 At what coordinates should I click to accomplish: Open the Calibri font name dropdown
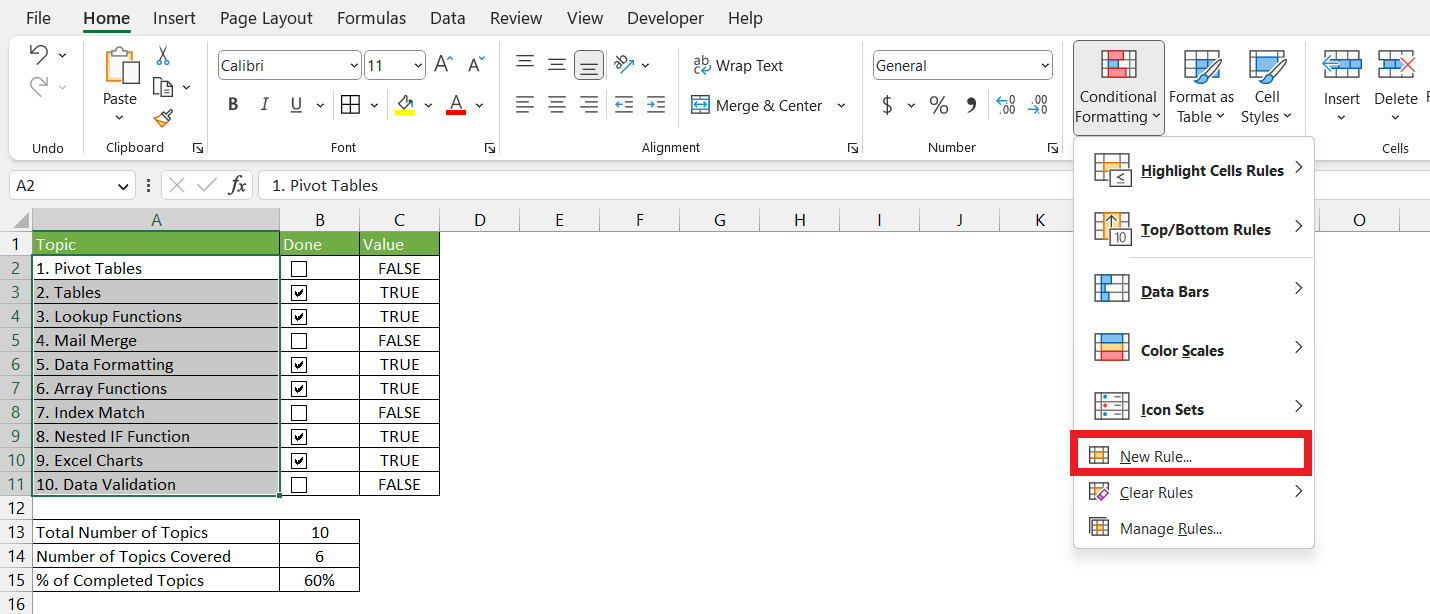click(354, 66)
